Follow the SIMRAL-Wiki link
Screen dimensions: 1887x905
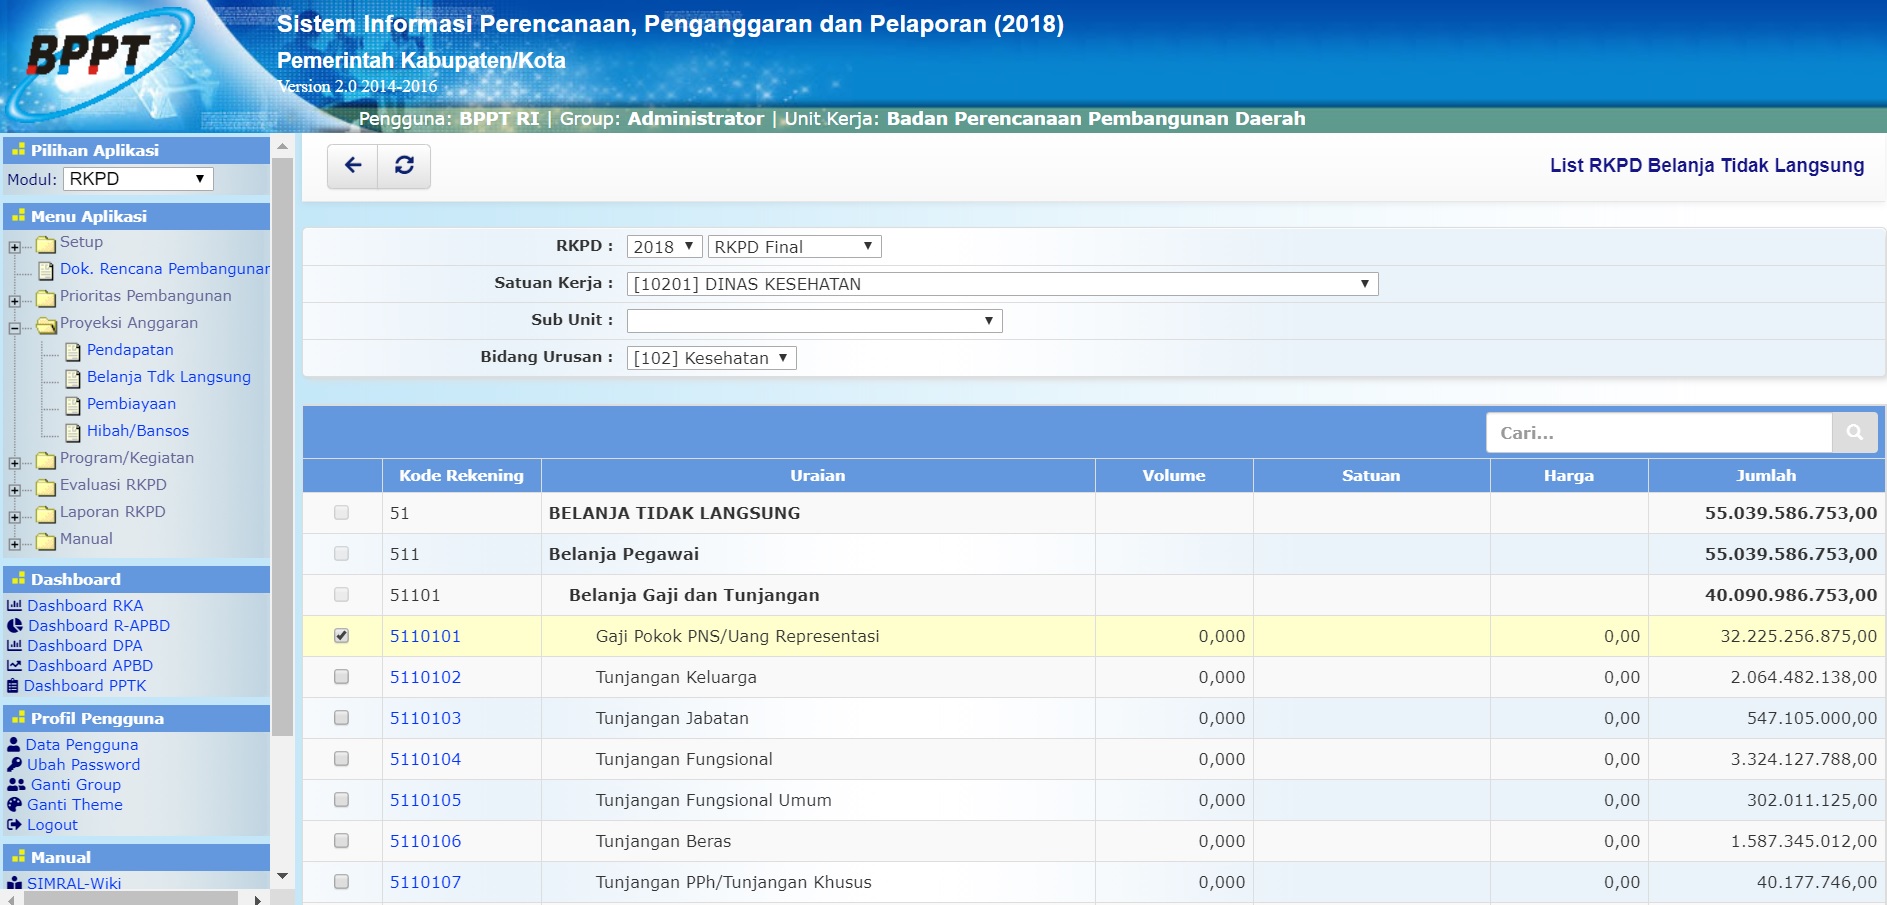(72, 882)
